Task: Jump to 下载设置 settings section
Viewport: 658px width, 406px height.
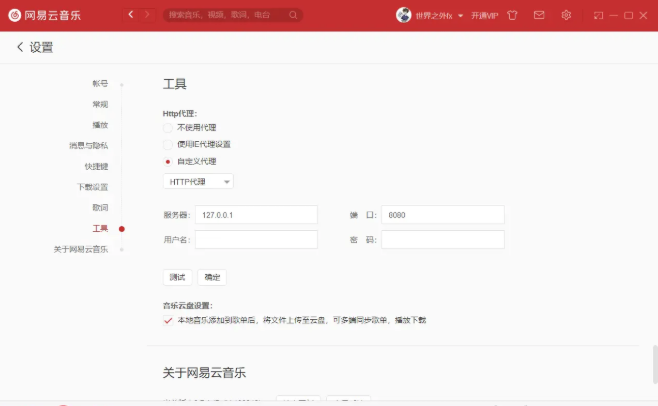Action: tap(93, 187)
